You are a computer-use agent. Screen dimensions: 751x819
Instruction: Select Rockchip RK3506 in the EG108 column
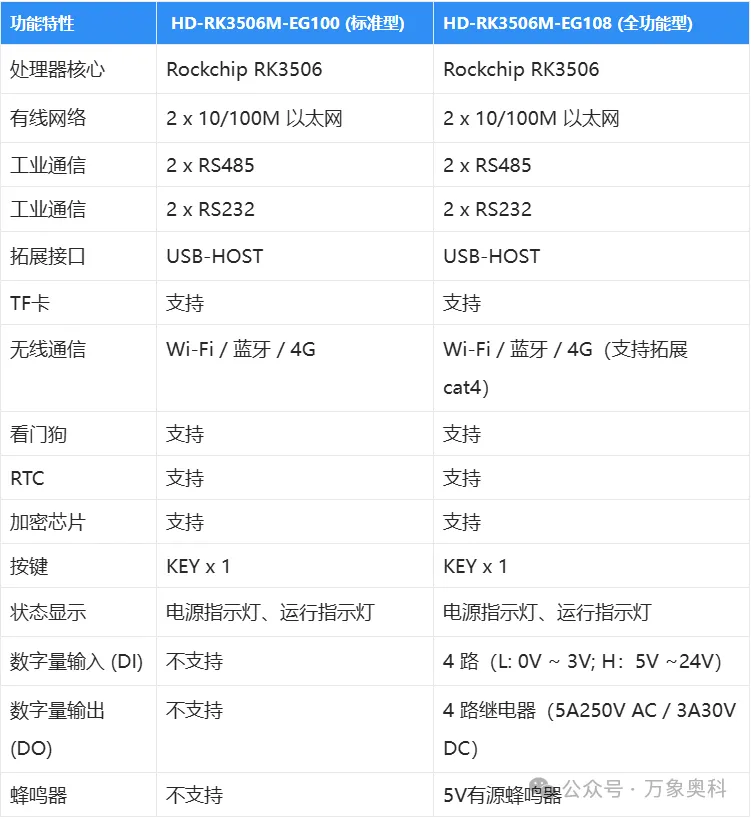pyautogui.click(x=521, y=69)
